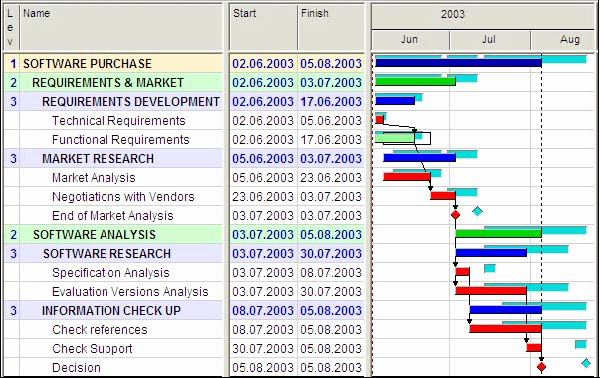Select the Technical Requirements task

(119, 121)
